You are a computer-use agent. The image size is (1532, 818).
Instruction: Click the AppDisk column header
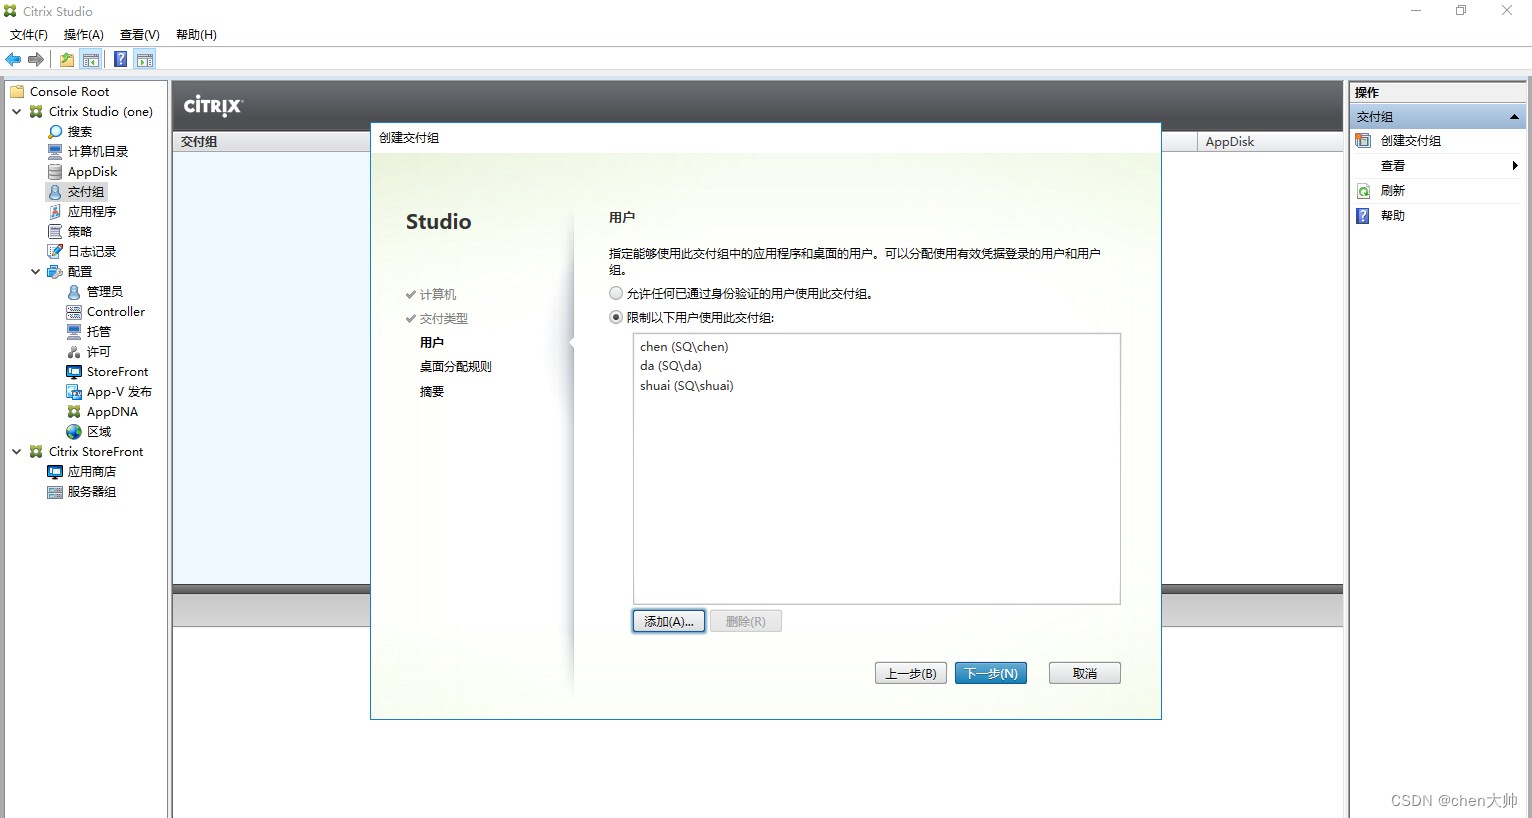tap(1269, 142)
